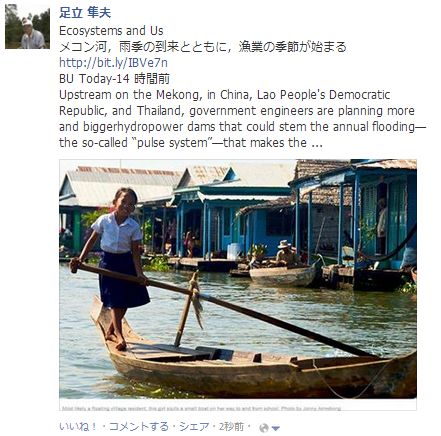Click the "Ecosystems and Us" title text
Viewport: 441px width, 436px height.
[111, 31]
